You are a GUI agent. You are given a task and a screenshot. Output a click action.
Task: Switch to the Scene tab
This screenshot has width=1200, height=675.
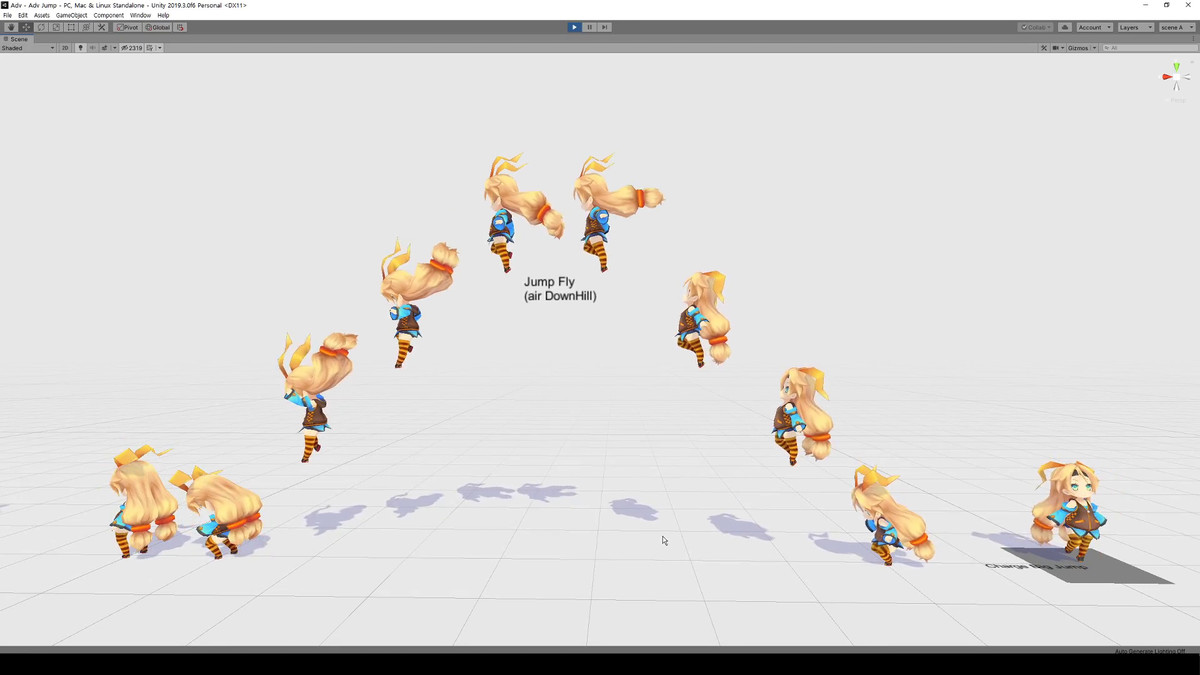[18, 39]
